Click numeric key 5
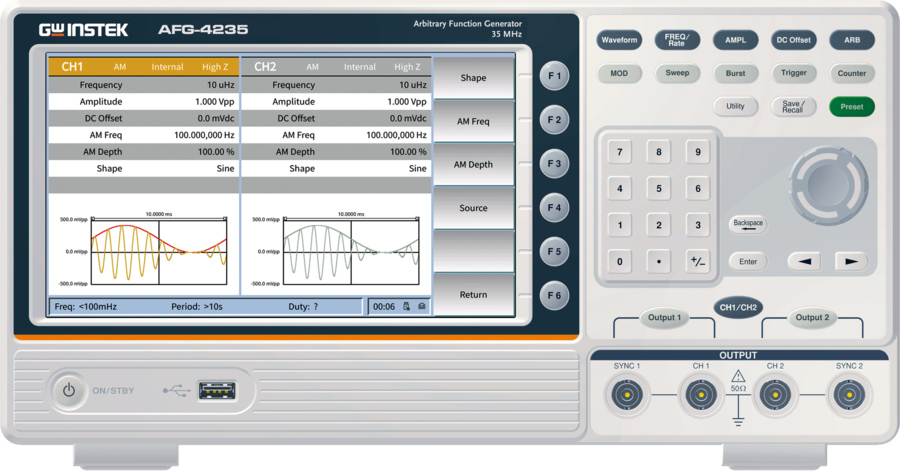Screen dimensions: 900x471 (x=658, y=188)
